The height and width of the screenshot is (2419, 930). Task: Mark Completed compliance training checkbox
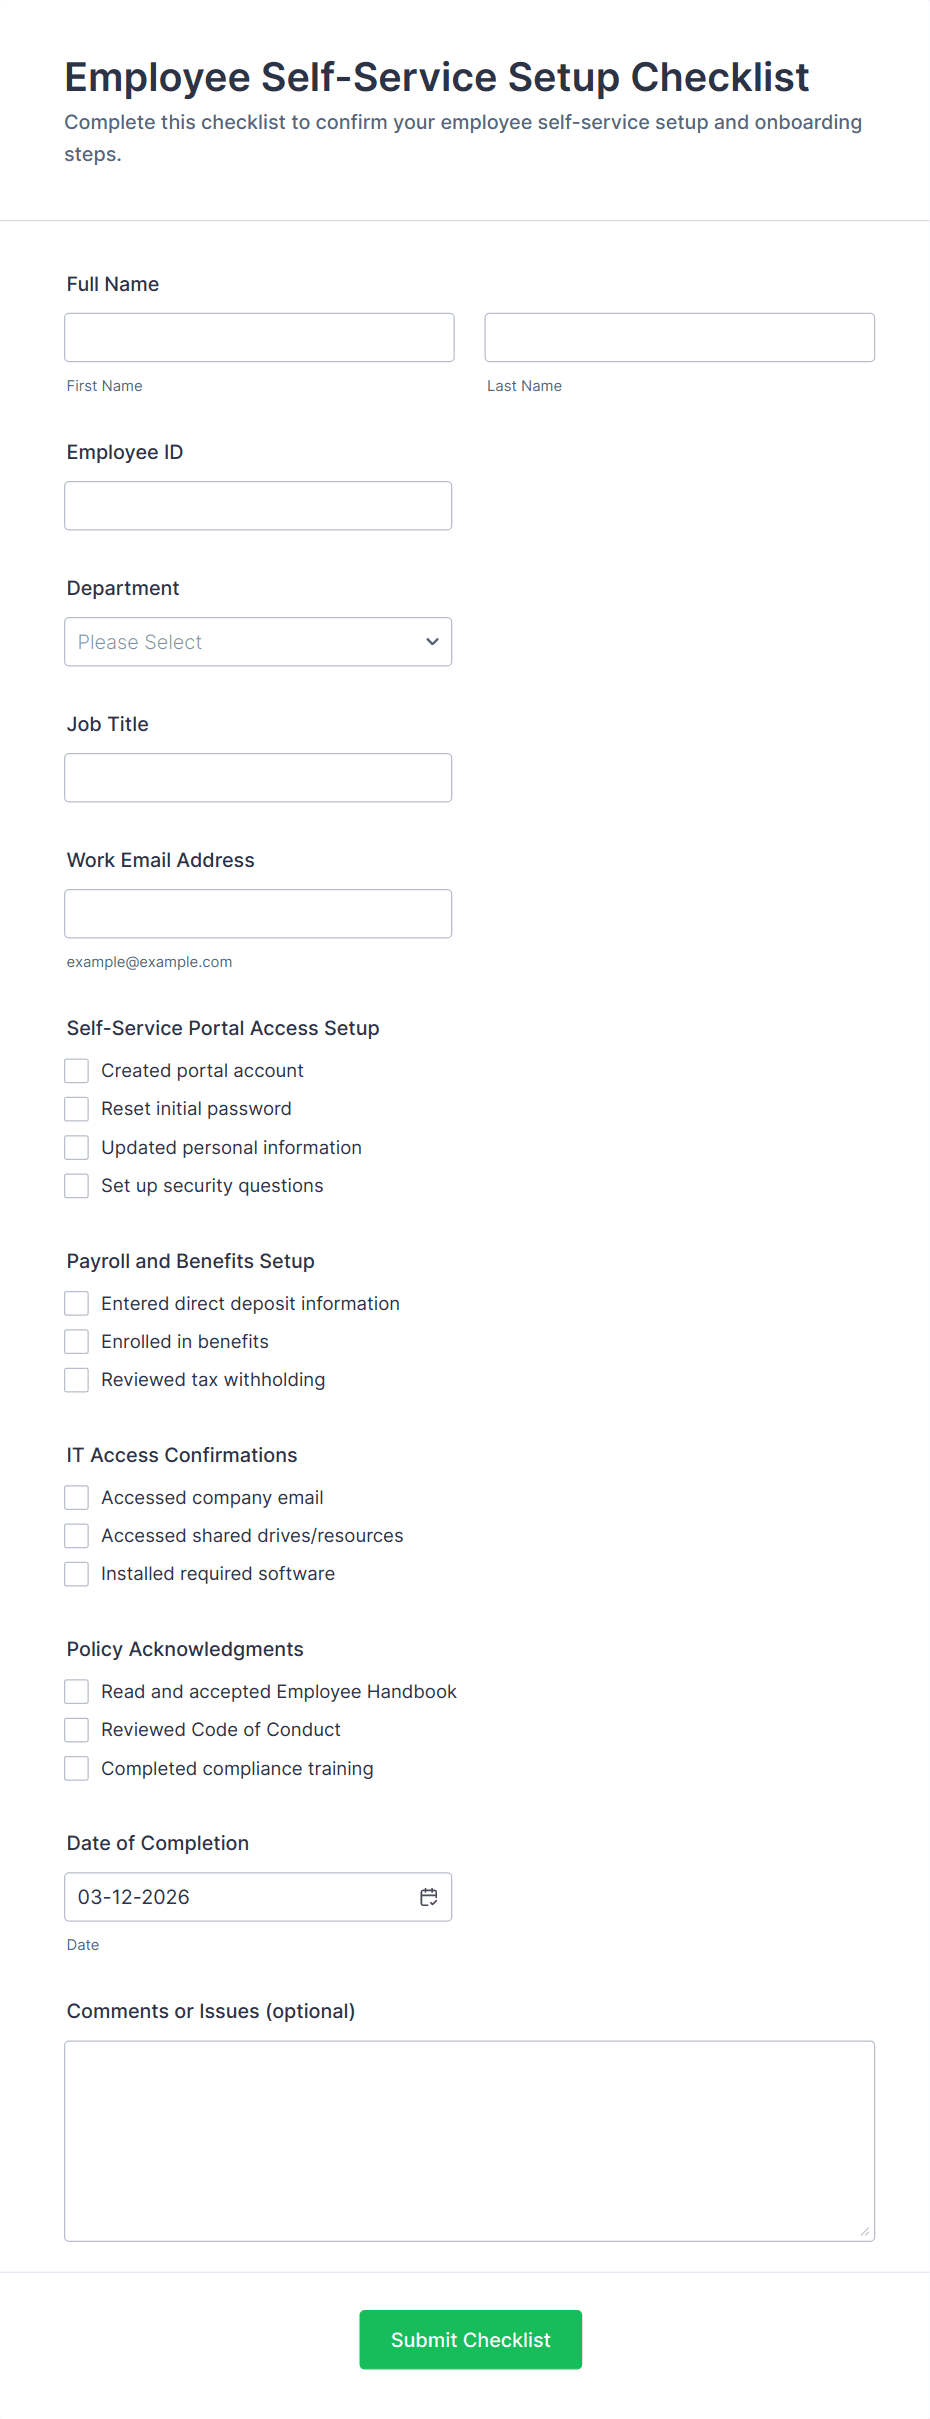pyautogui.click(x=77, y=1768)
